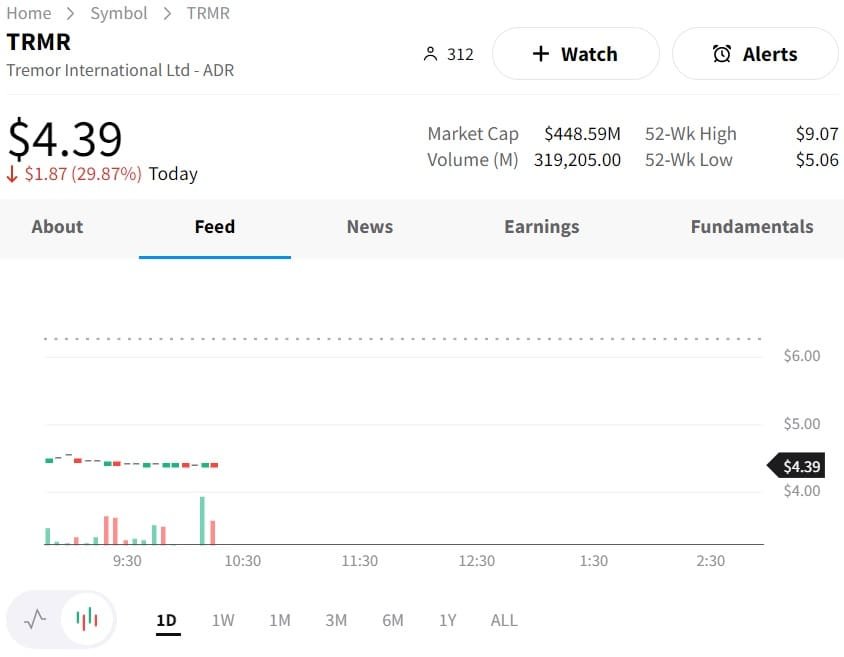Go to Home breadcrumb link
This screenshot has width=844, height=657.
pyautogui.click(x=28, y=13)
